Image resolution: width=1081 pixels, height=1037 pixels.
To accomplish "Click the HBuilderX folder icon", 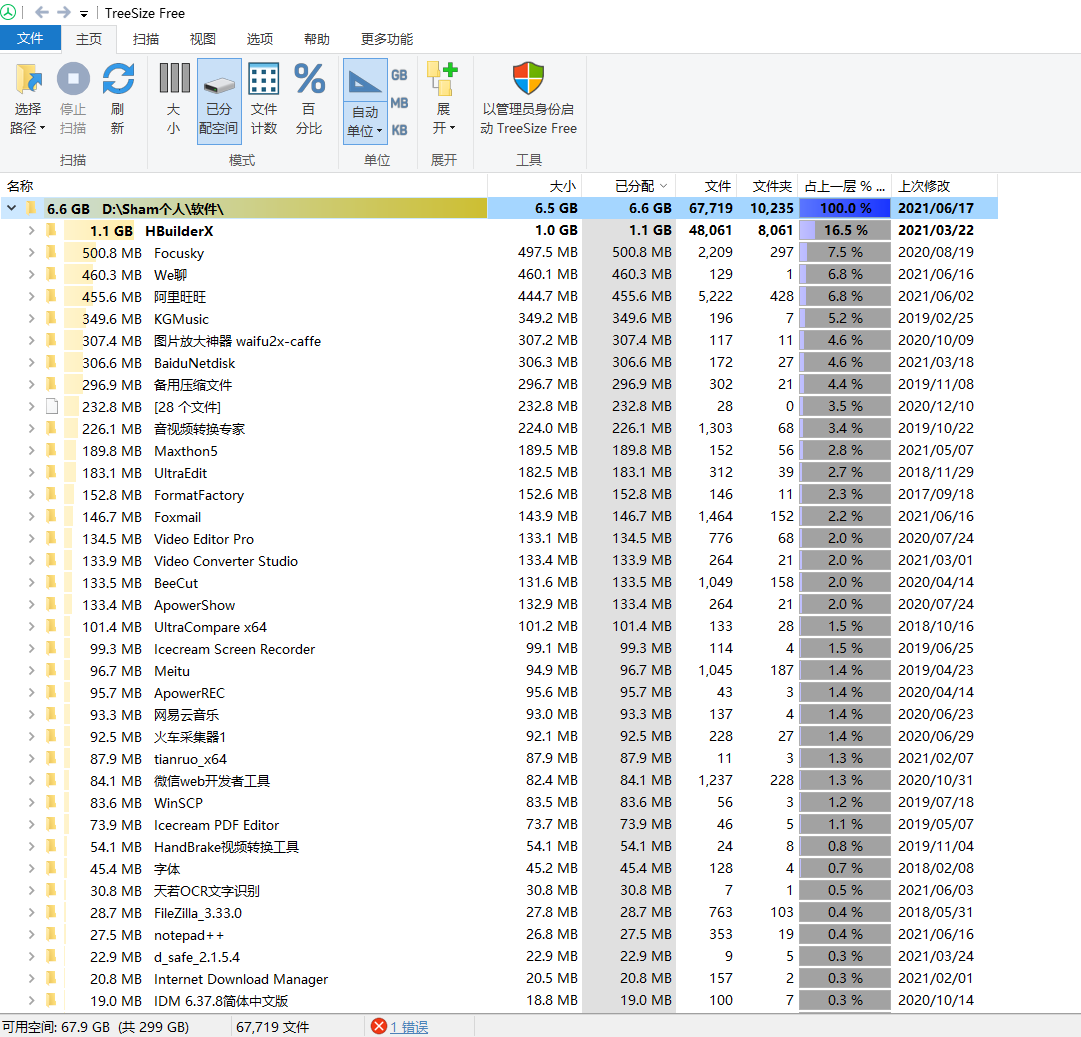I will pyautogui.click(x=51, y=230).
